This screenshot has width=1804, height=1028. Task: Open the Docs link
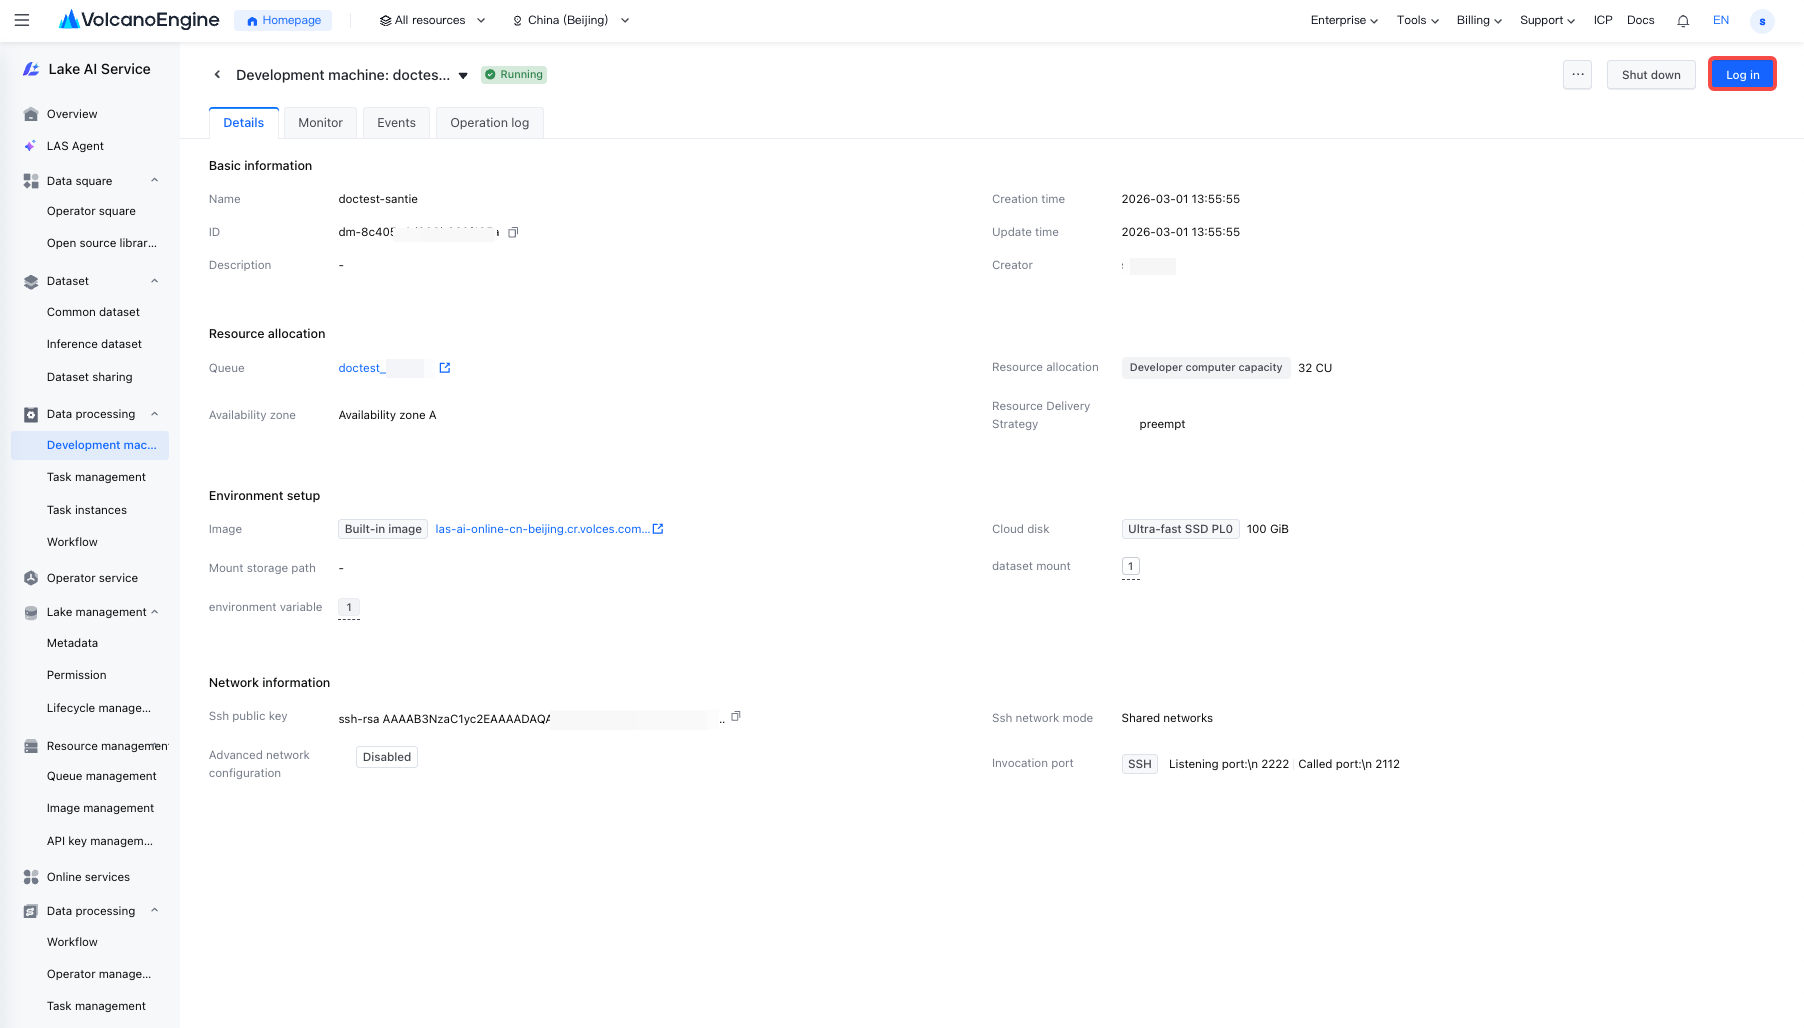(x=1640, y=20)
